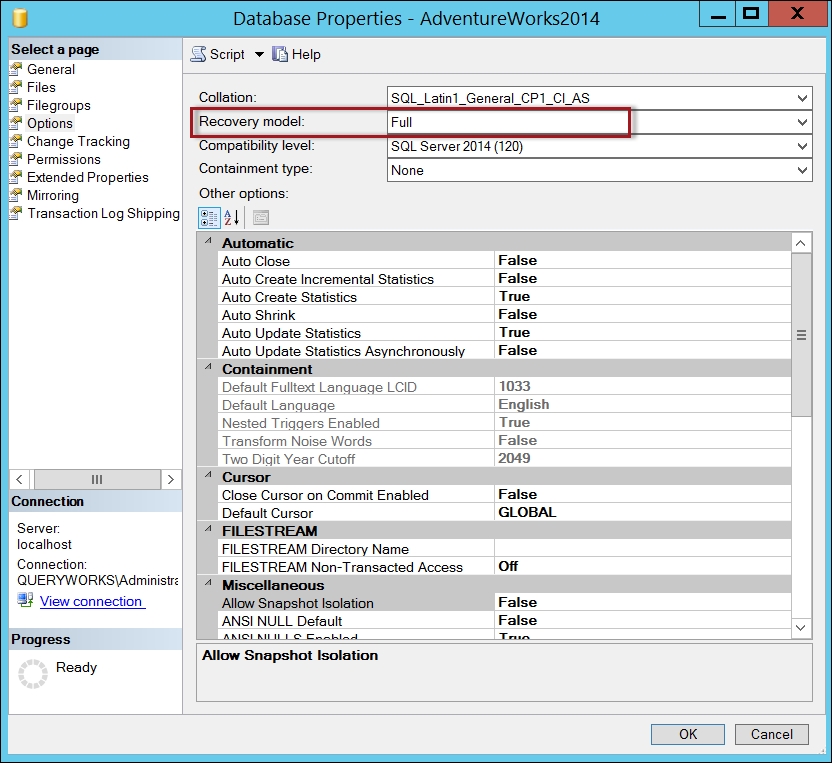Open the Mirroring page
This screenshot has width=832, height=763.
(x=53, y=195)
